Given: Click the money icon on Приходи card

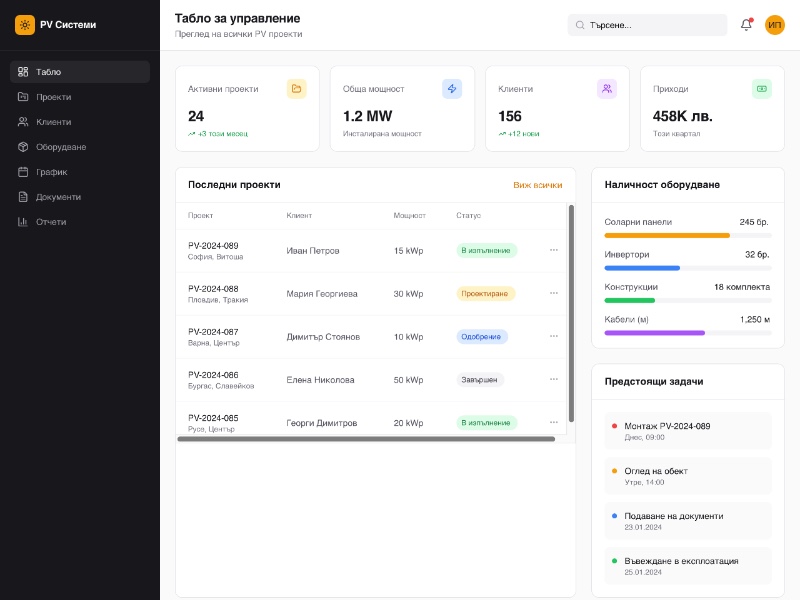Looking at the screenshot, I should point(762,89).
